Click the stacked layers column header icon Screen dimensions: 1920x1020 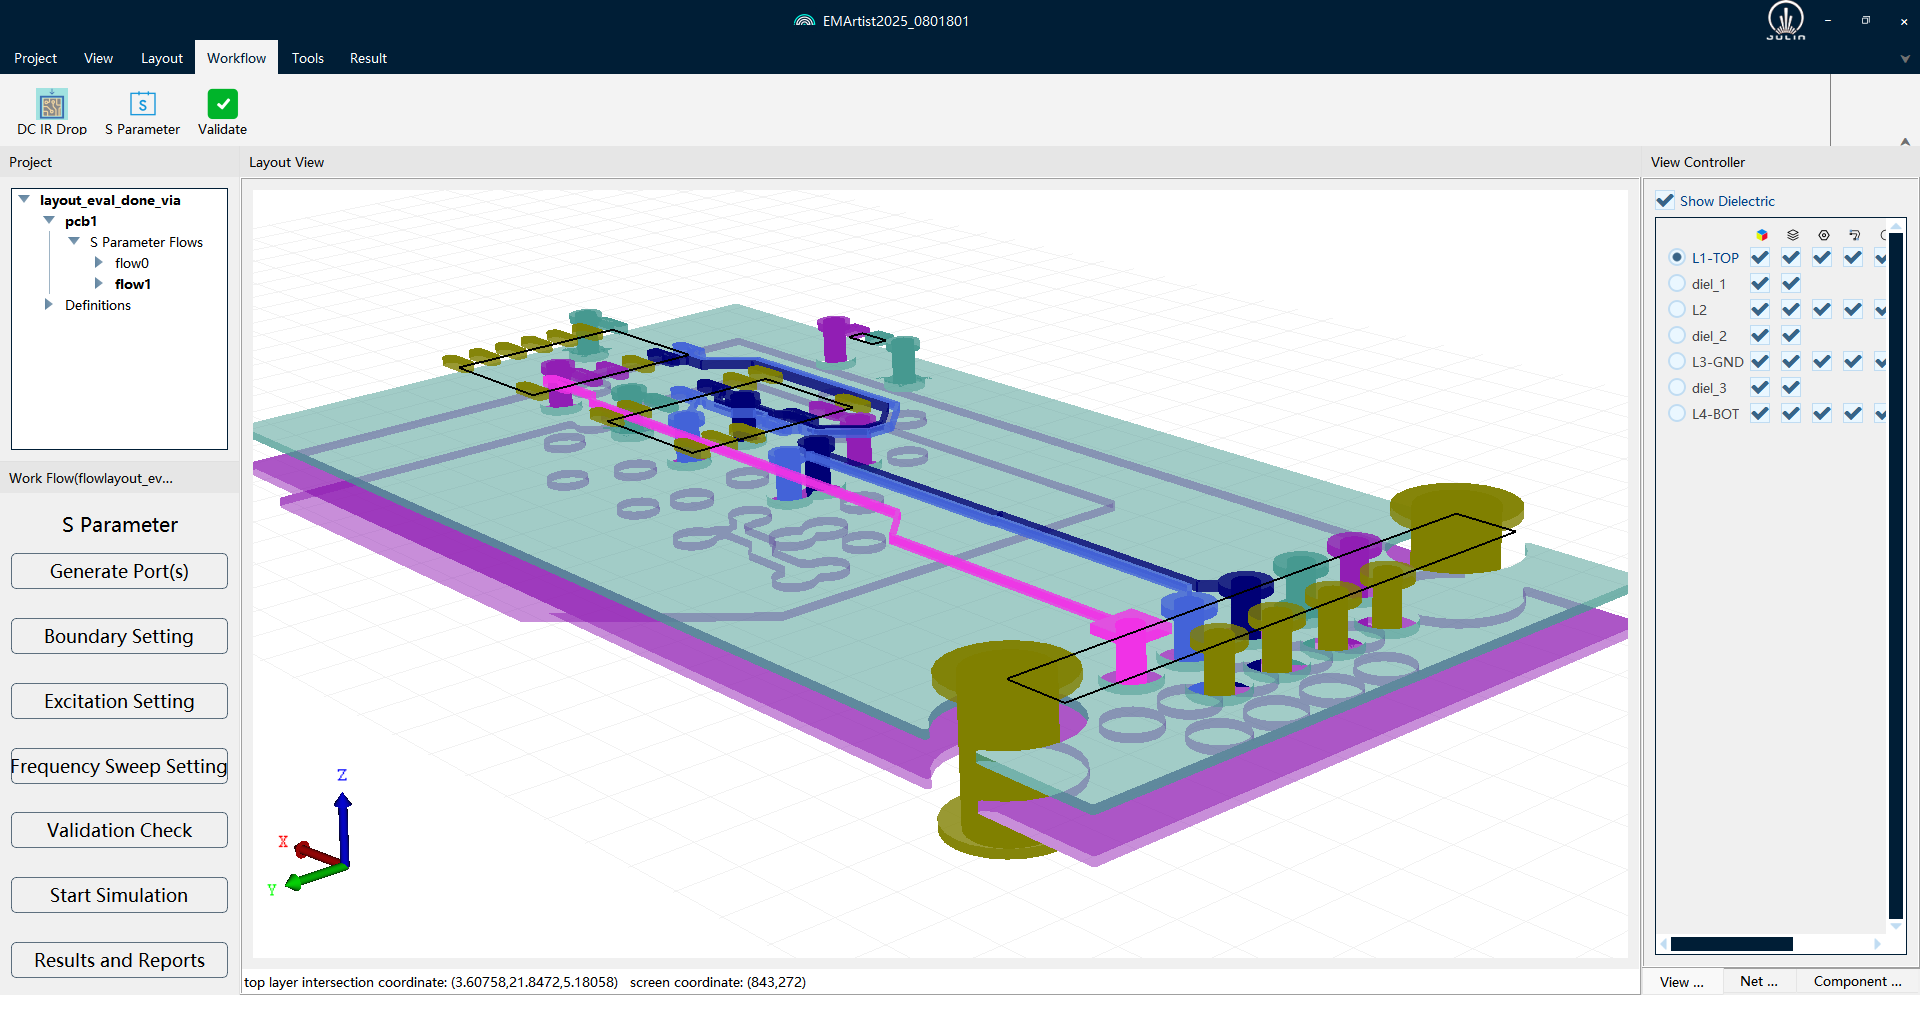pyautogui.click(x=1792, y=235)
